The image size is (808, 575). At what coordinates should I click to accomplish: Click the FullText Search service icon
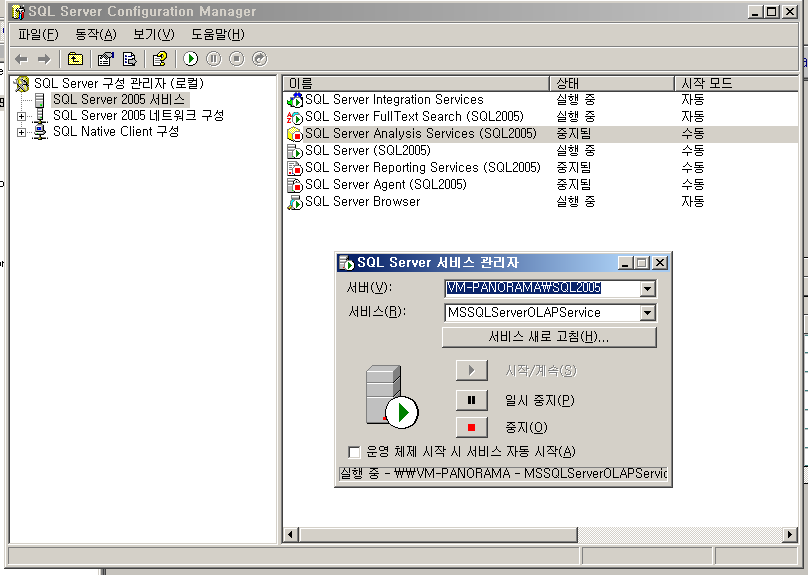295,117
